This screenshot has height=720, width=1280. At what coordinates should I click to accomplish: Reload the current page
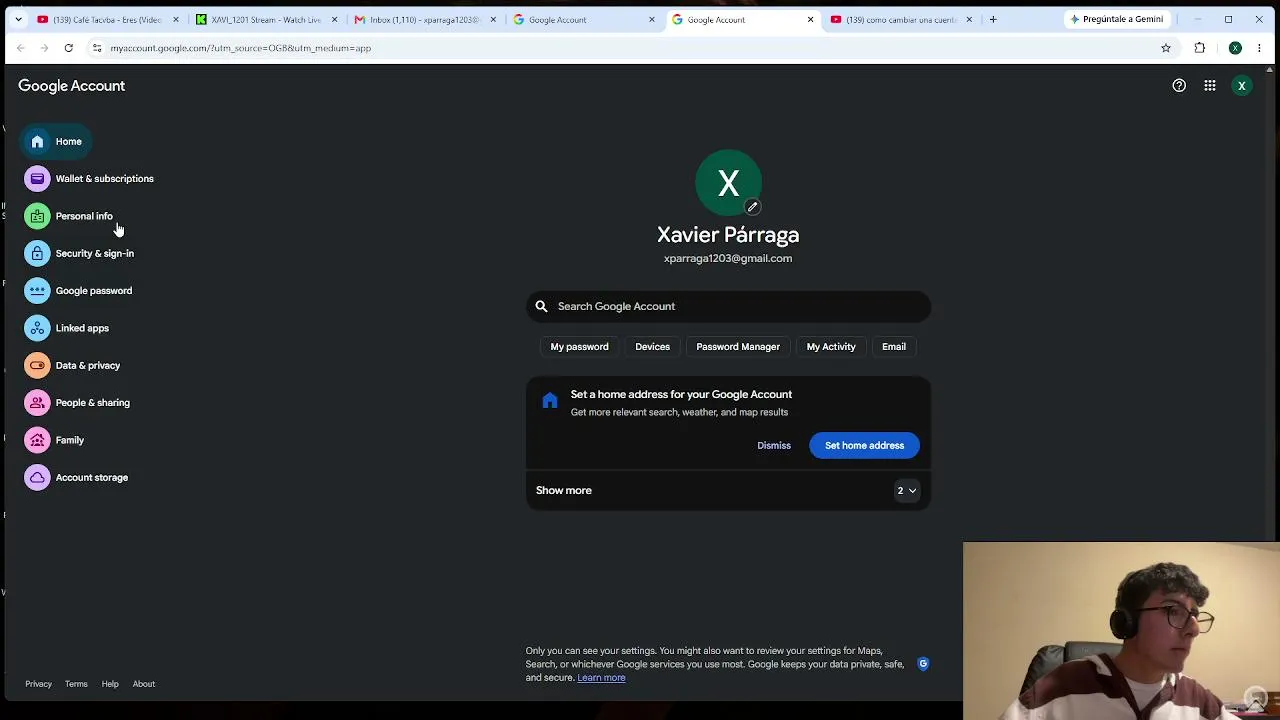(x=69, y=48)
